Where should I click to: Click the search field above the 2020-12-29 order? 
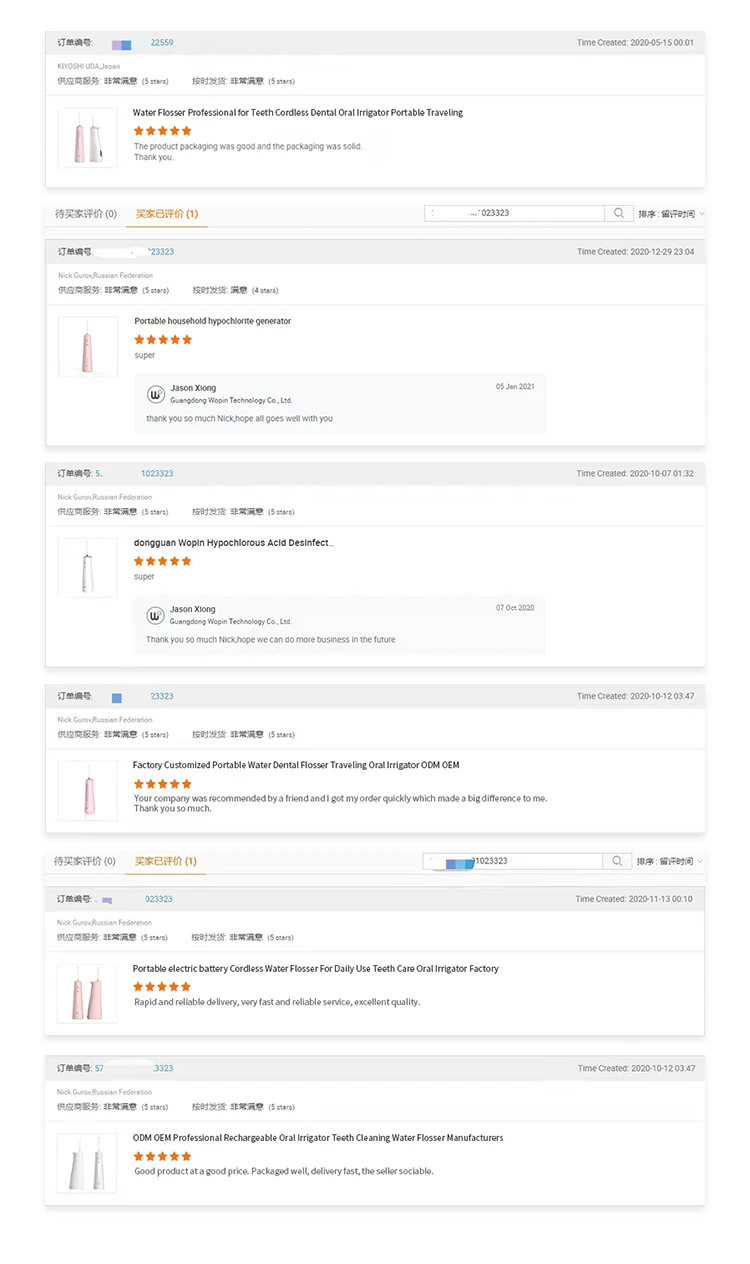coord(515,213)
